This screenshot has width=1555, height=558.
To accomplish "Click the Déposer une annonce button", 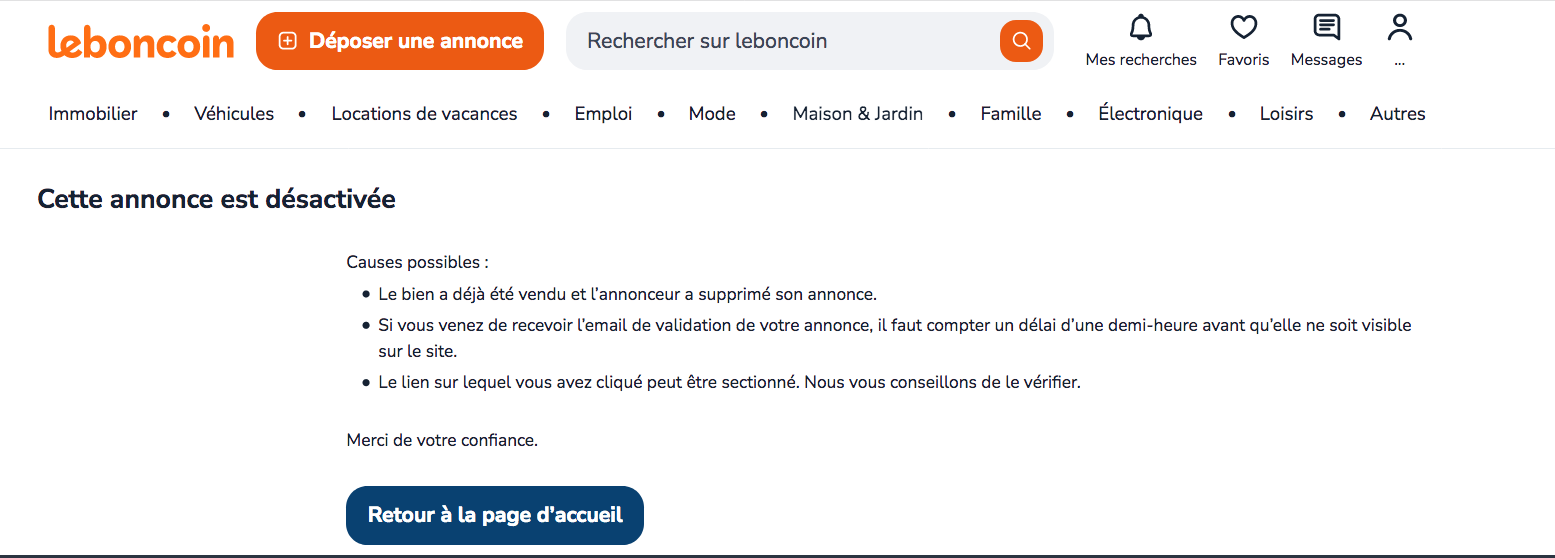I will pyautogui.click(x=400, y=41).
